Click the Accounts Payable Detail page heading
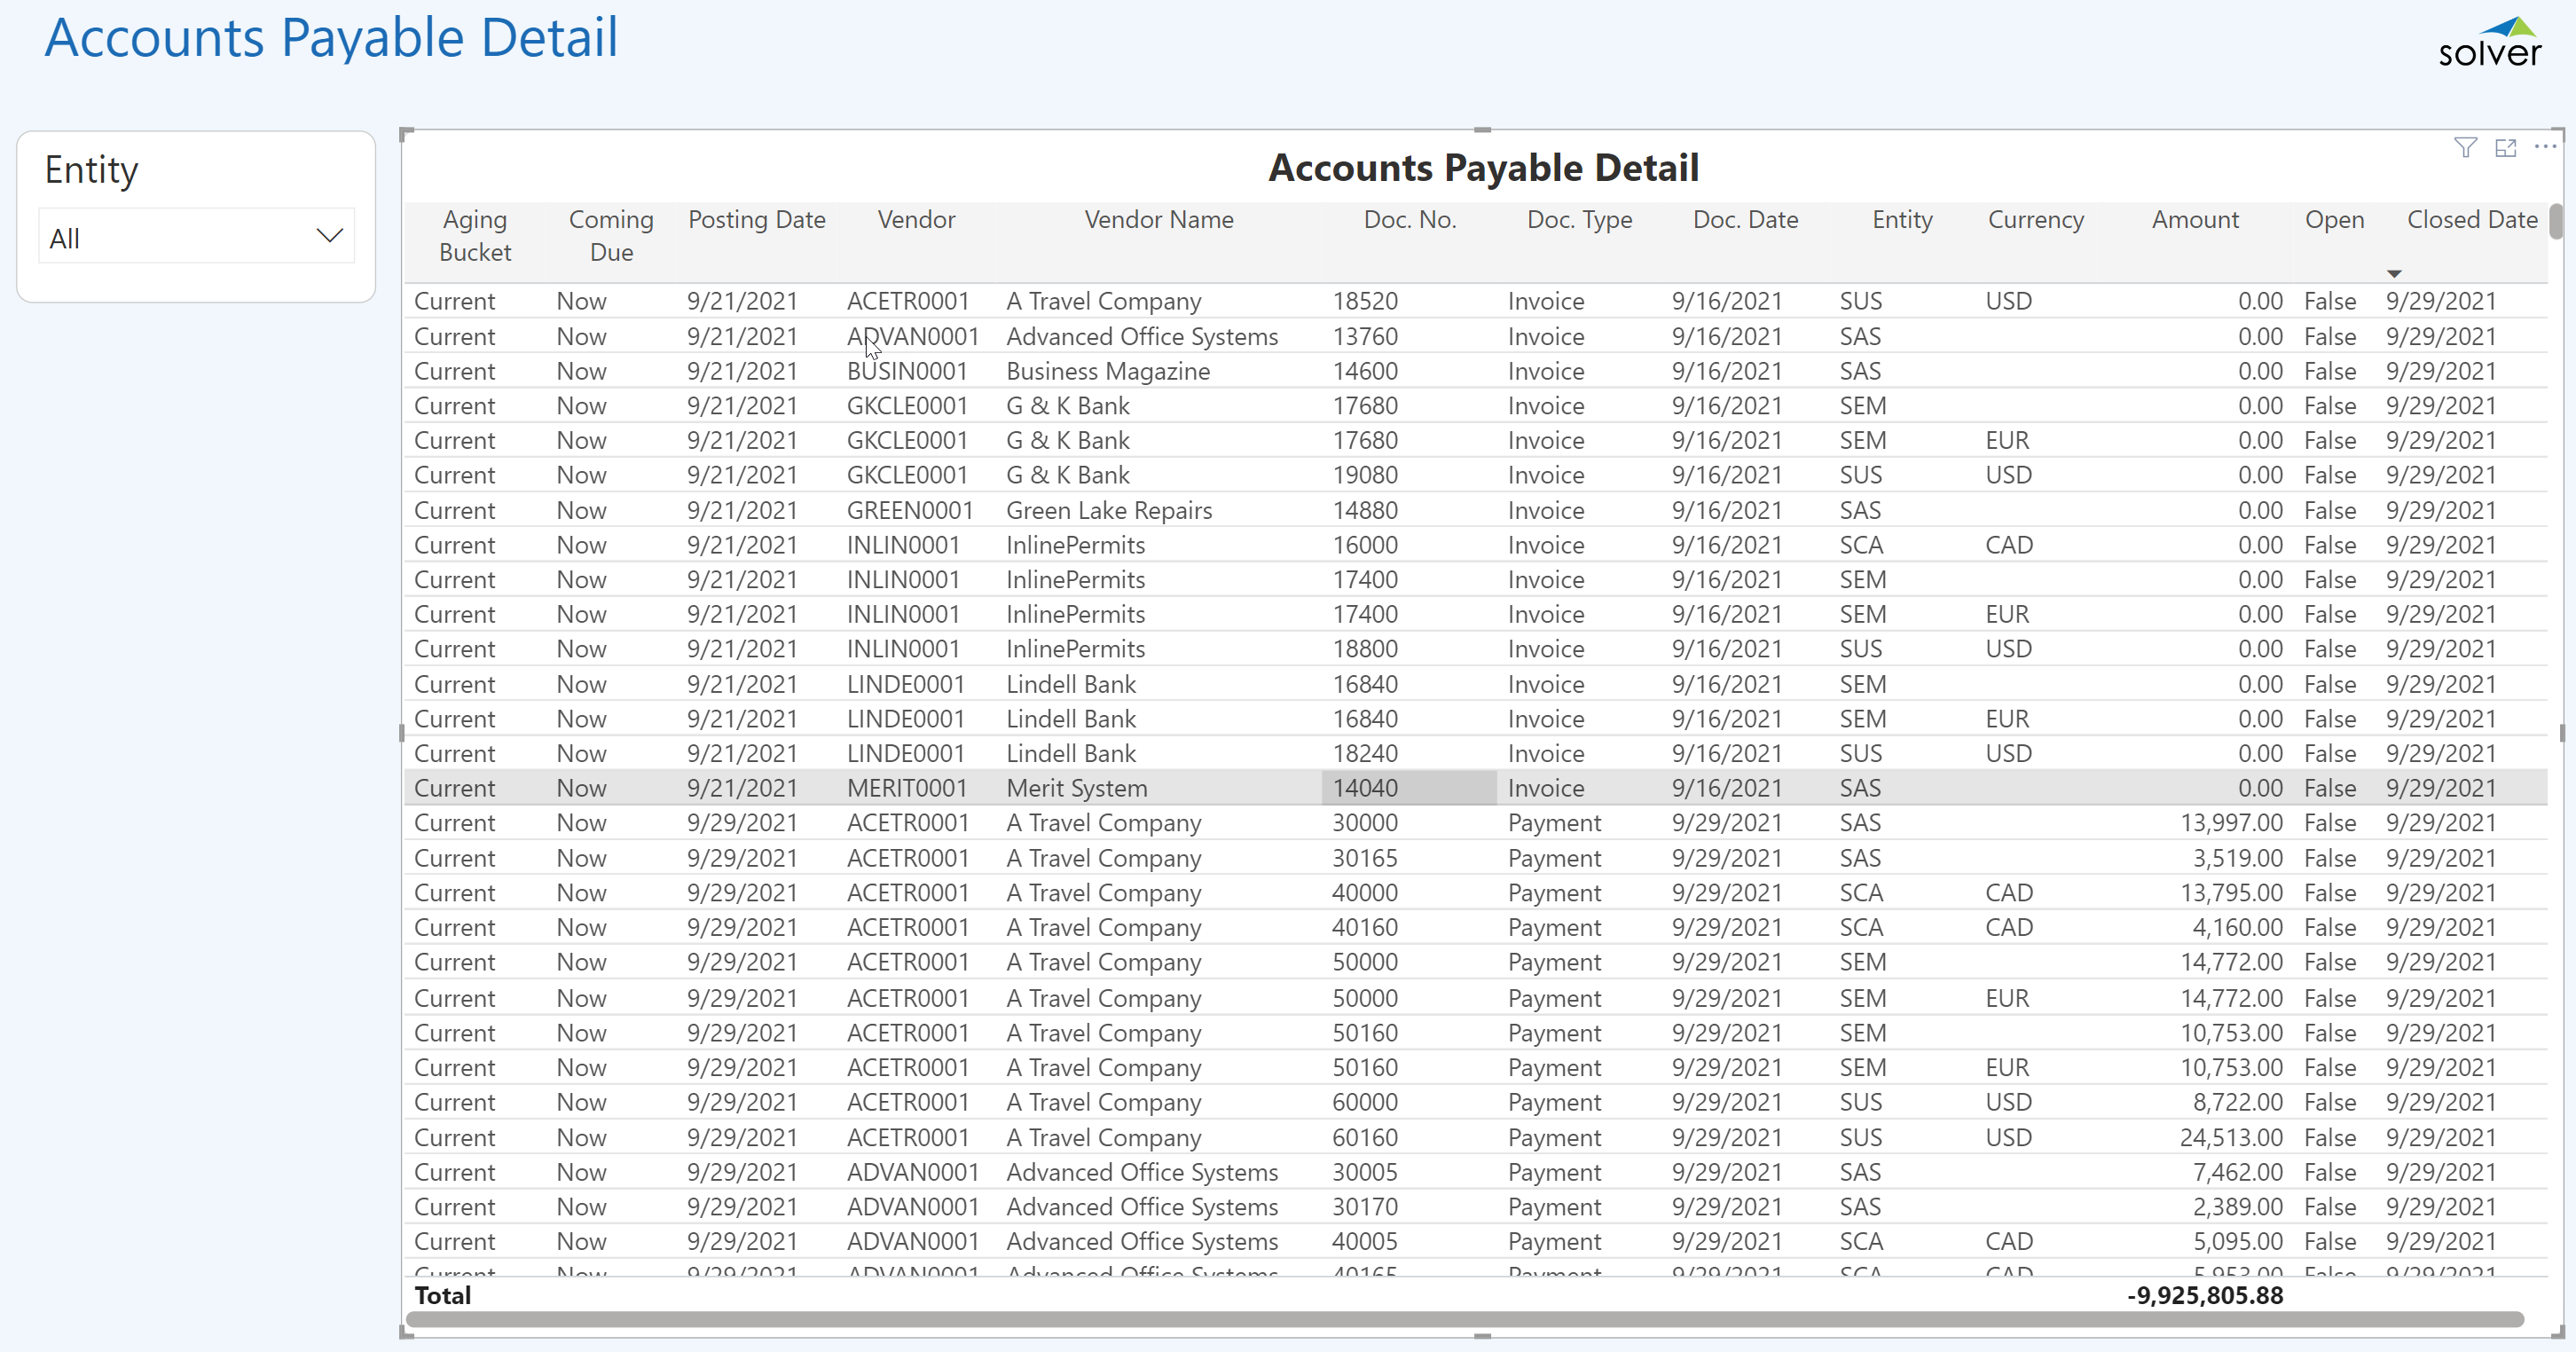Image resolution: width=2576 pixels, height=1352 pixels. click(331, 38)
